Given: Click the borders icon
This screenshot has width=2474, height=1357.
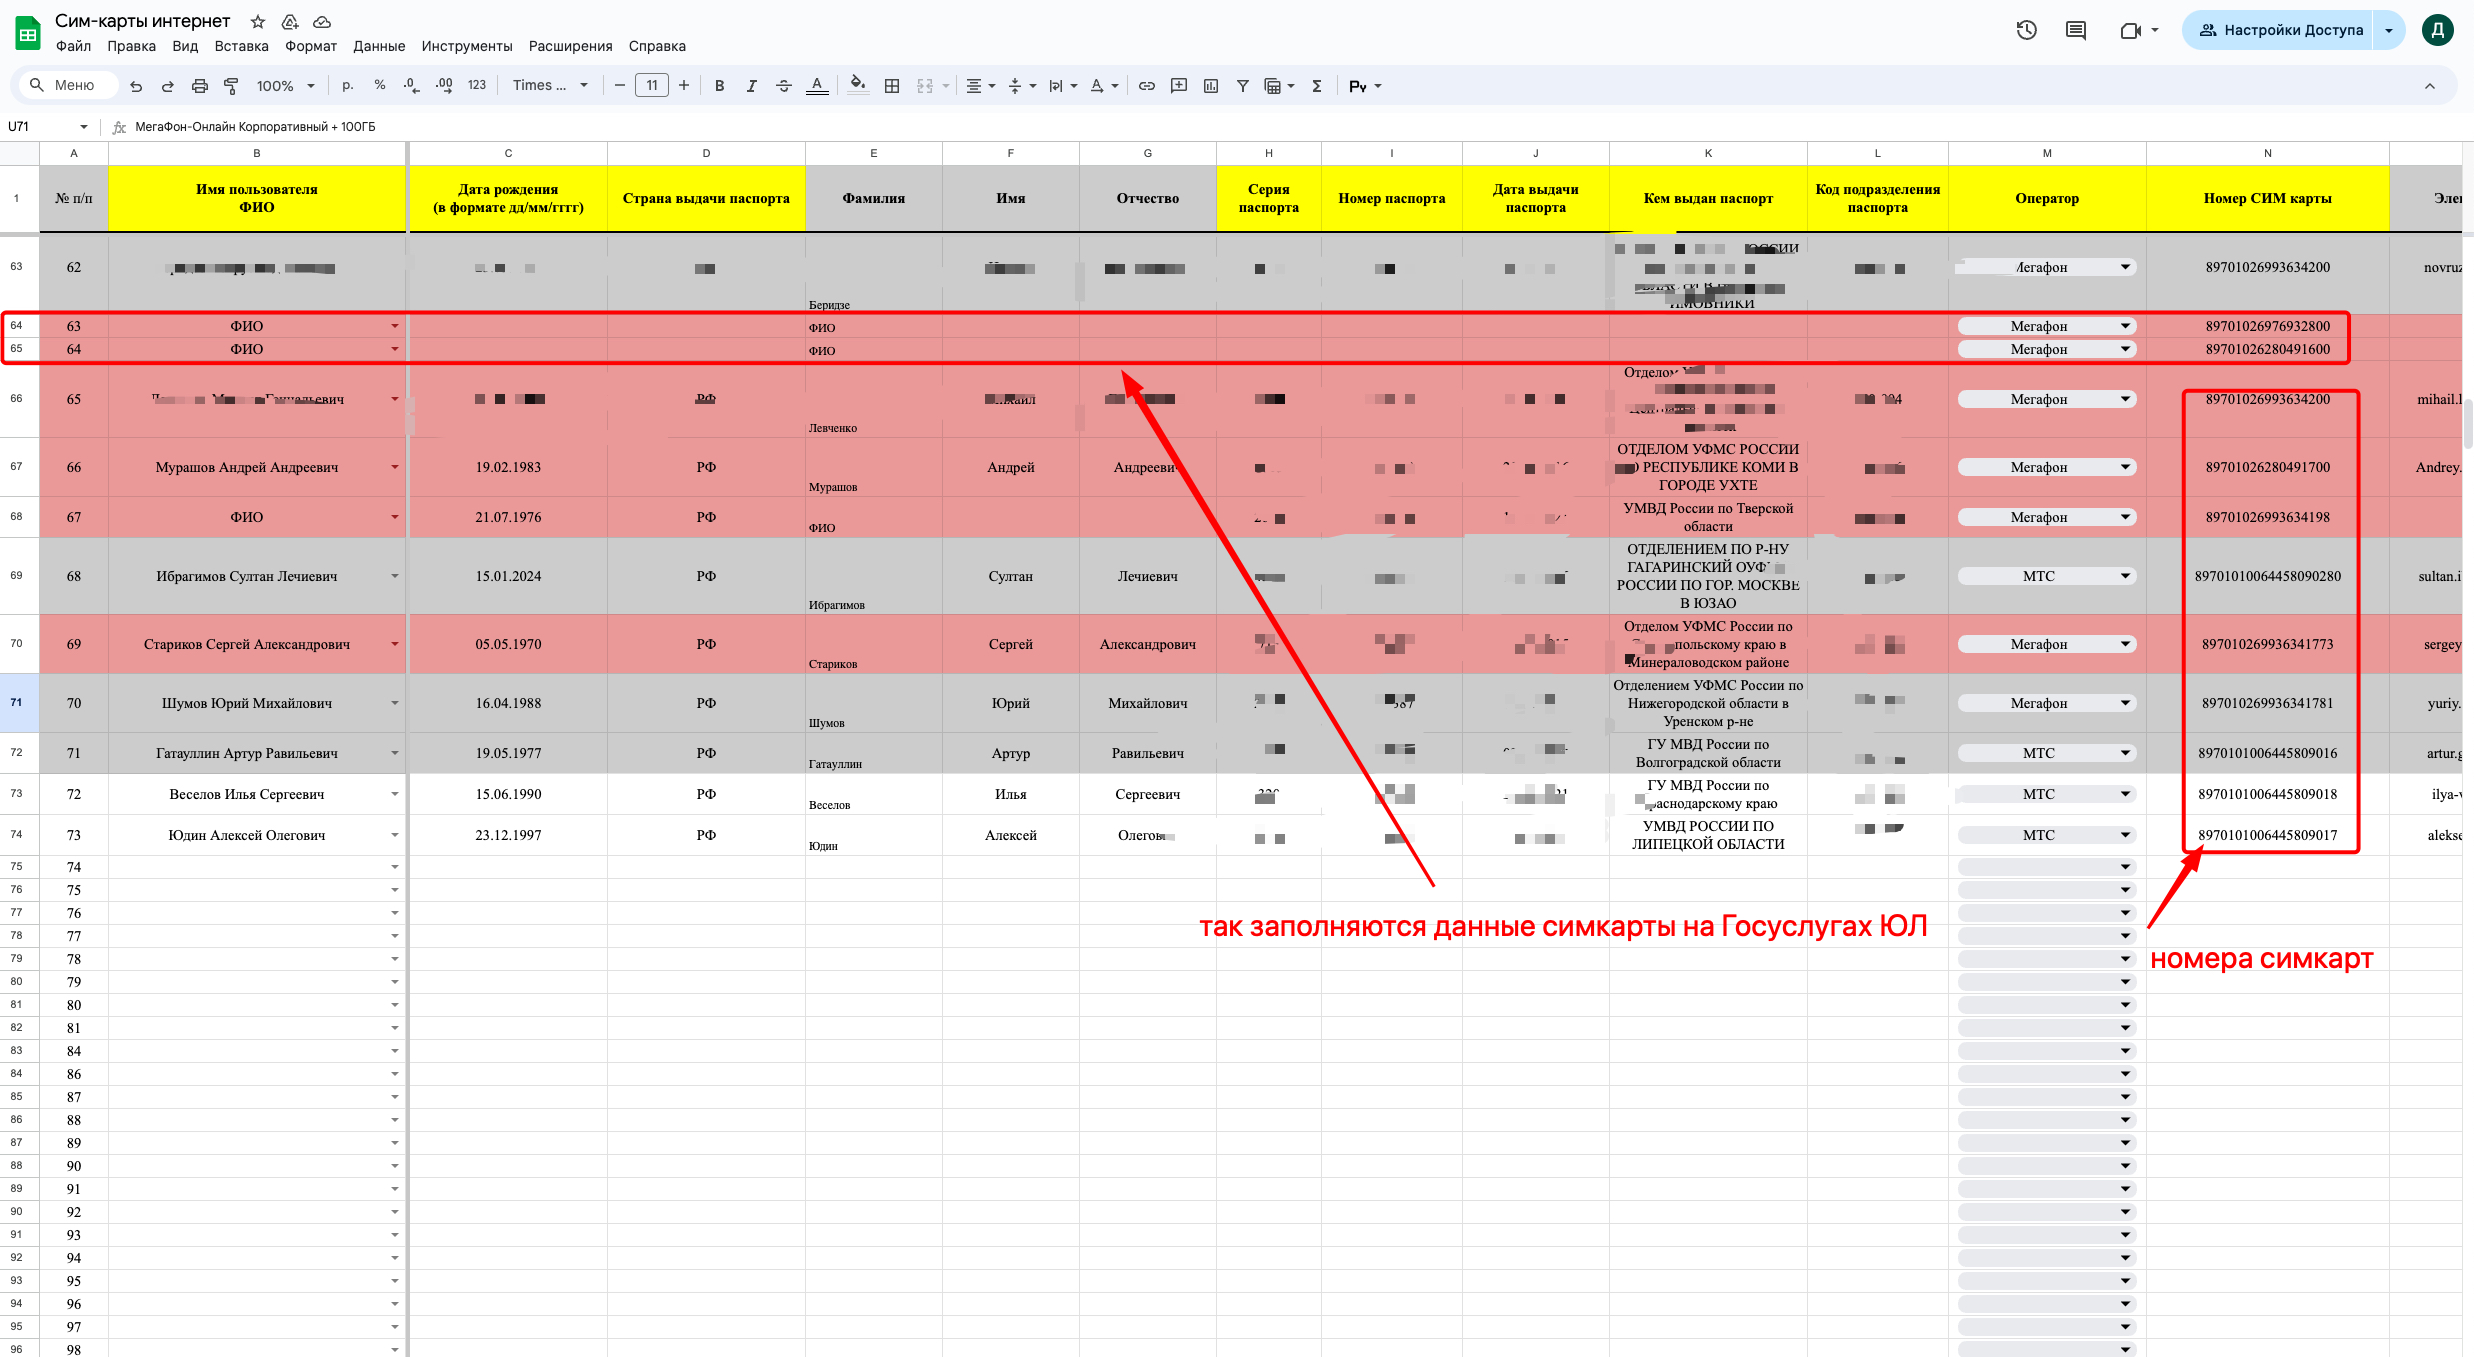Looking at the screenshot, I should (892, 86).
